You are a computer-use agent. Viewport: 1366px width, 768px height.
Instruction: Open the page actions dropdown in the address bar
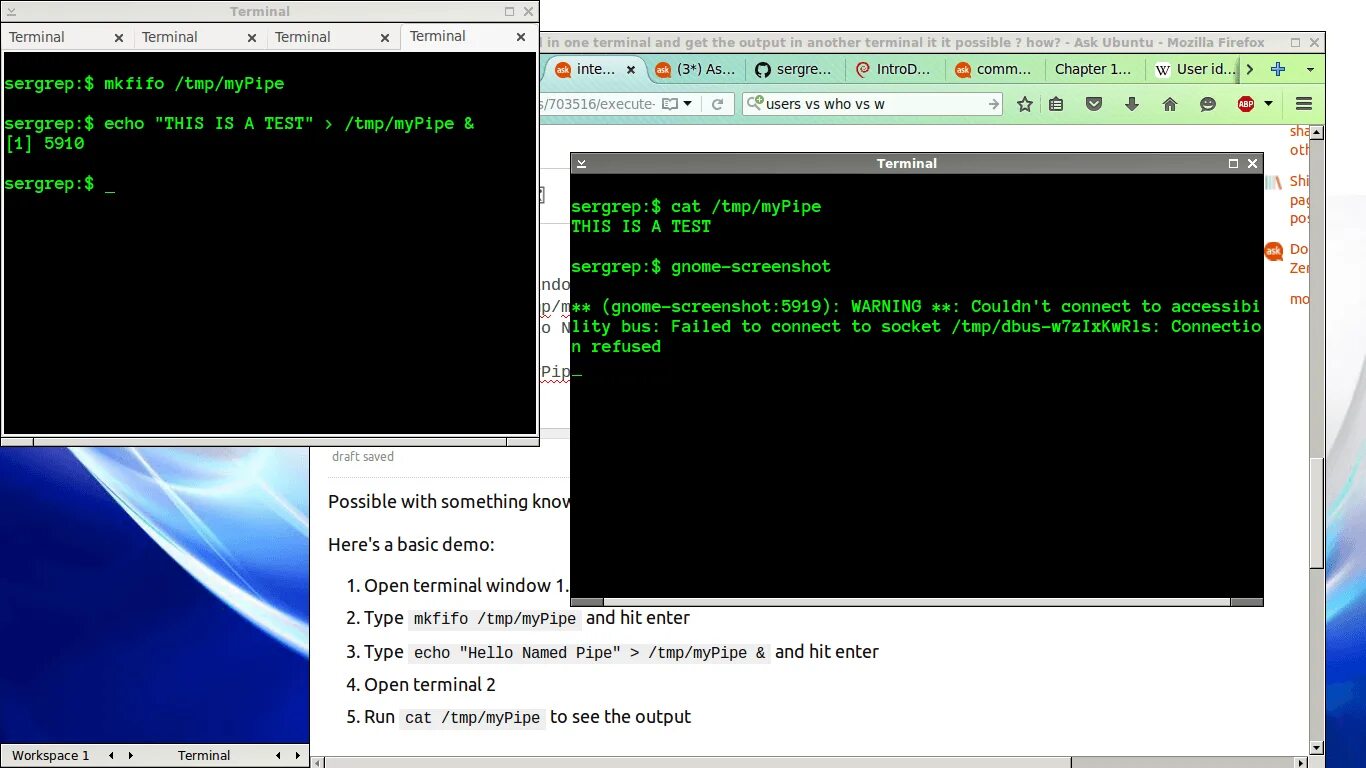point(687,103)
